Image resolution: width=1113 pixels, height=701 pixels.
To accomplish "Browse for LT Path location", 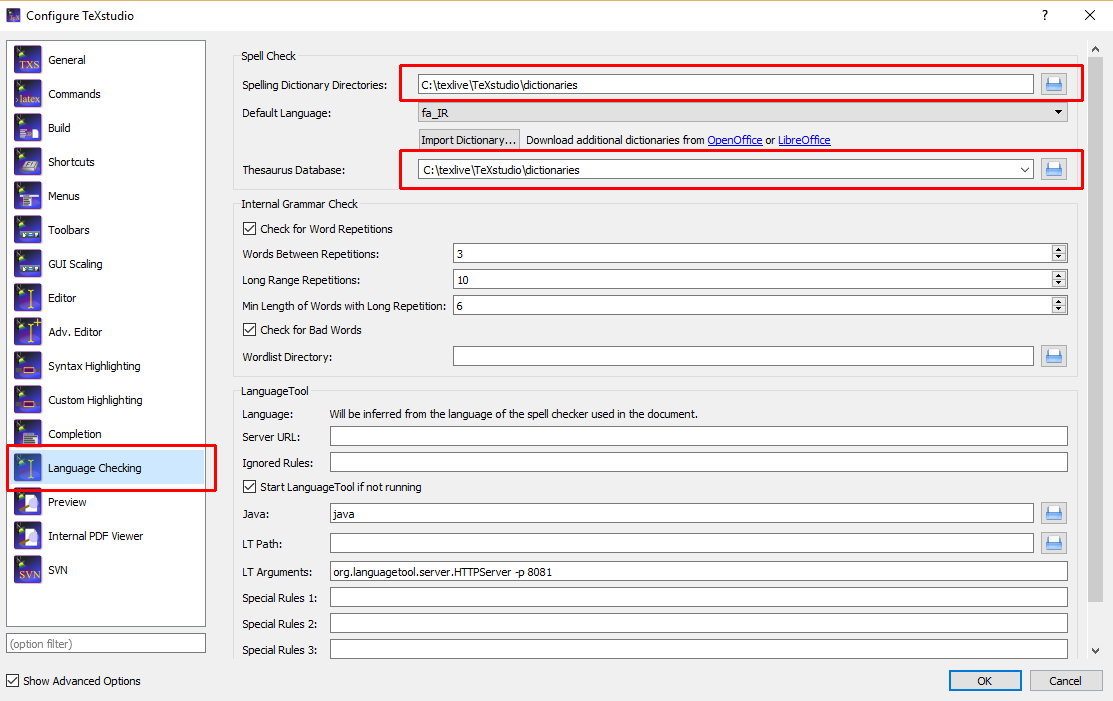I will point(1054,543).
